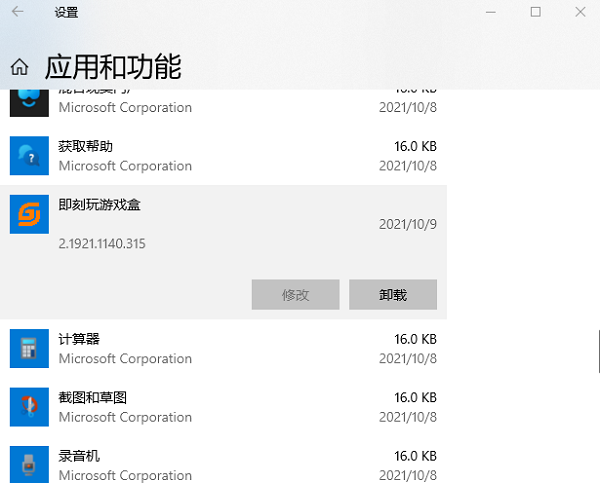Screen dimensions: 600x483
Task: Select the 计算器 list entry name
Action: [x=79, y=339]
